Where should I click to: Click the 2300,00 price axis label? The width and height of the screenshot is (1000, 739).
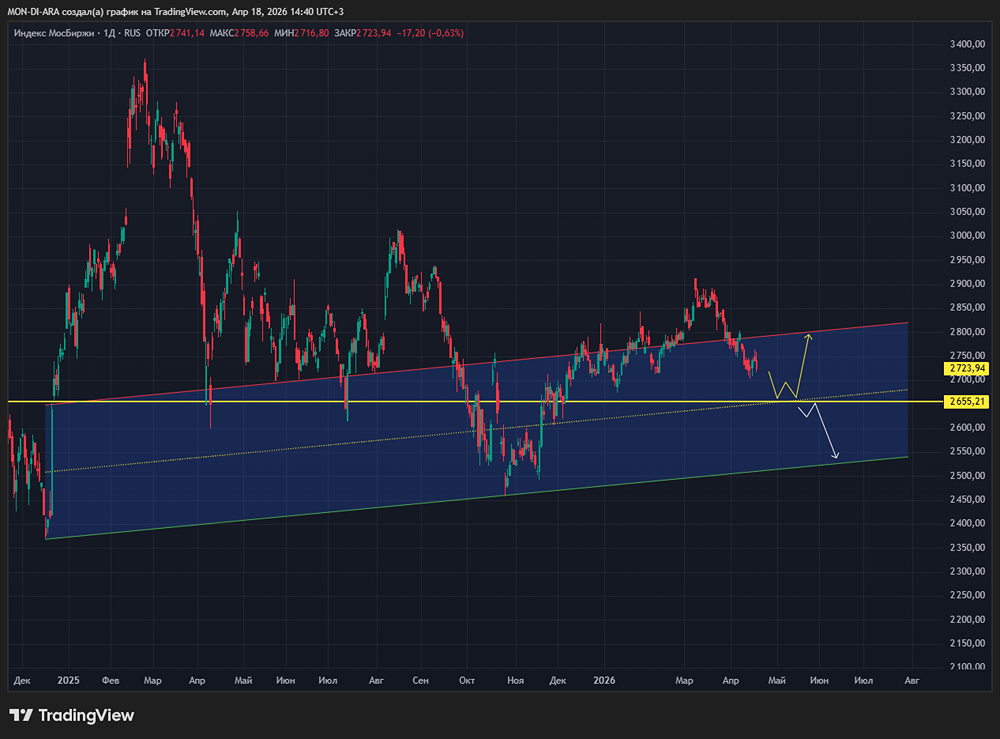click(x=967, y=571)
